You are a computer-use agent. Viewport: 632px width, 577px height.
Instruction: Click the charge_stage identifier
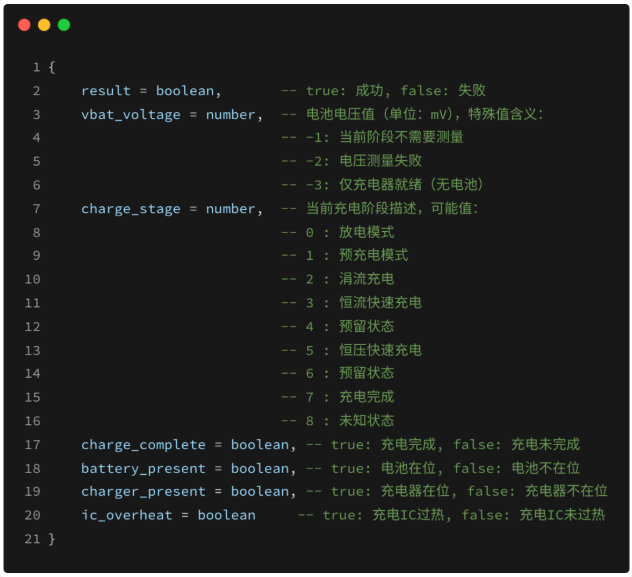[x=131, y=209]
